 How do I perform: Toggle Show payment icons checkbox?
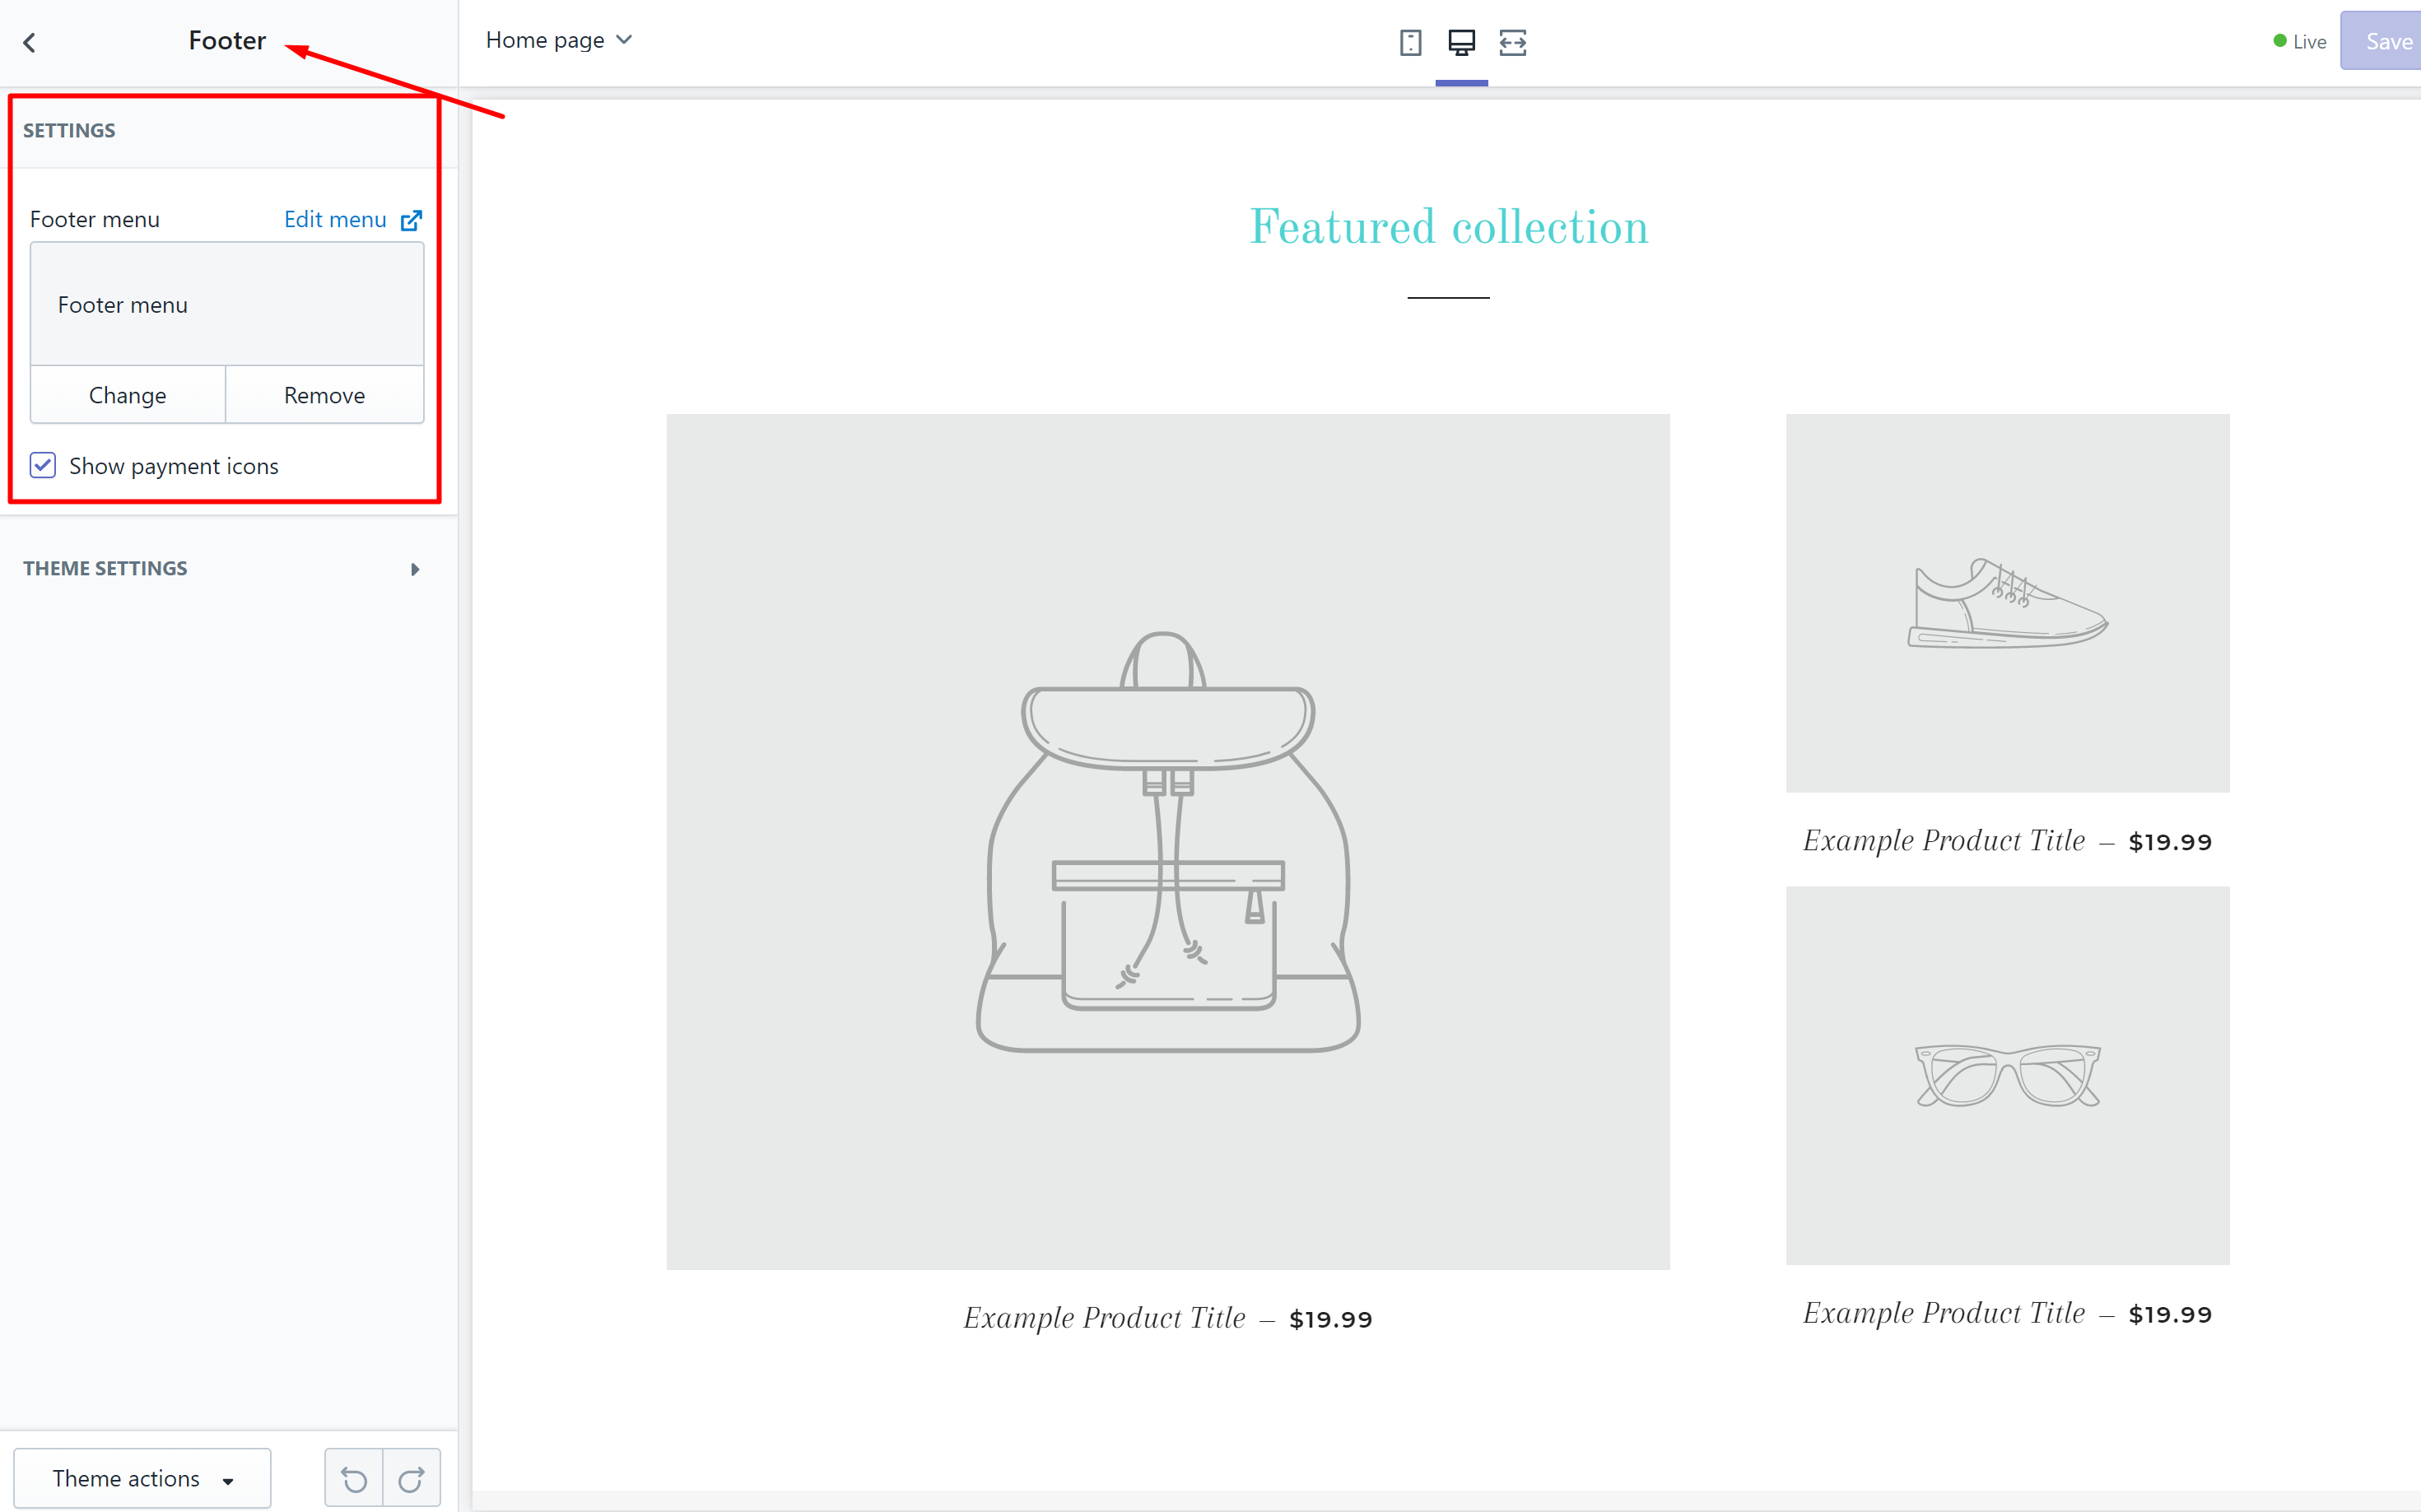tap(44, 465)
